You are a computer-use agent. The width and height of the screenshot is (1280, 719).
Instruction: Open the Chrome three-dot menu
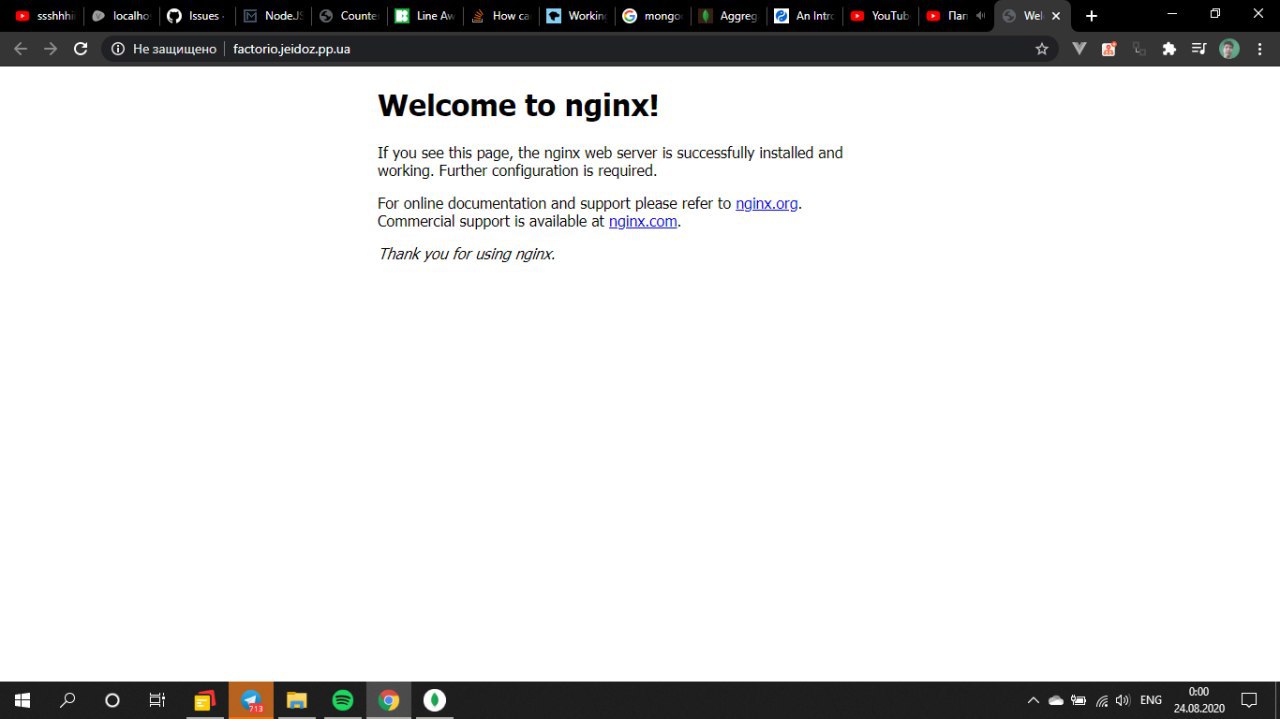tap(1260, 48)
